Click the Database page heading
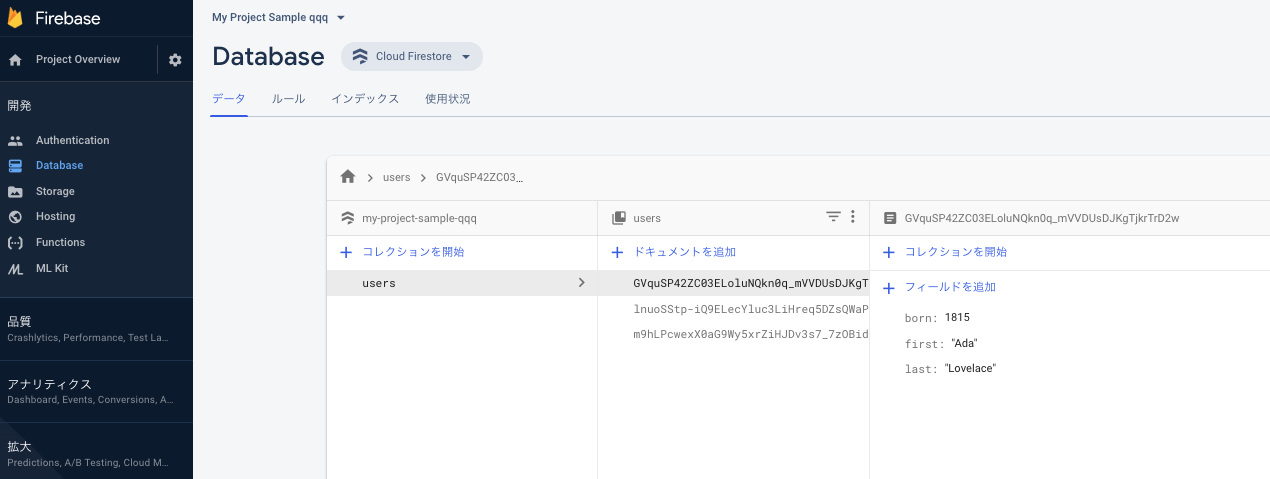 tap(268, 57)
